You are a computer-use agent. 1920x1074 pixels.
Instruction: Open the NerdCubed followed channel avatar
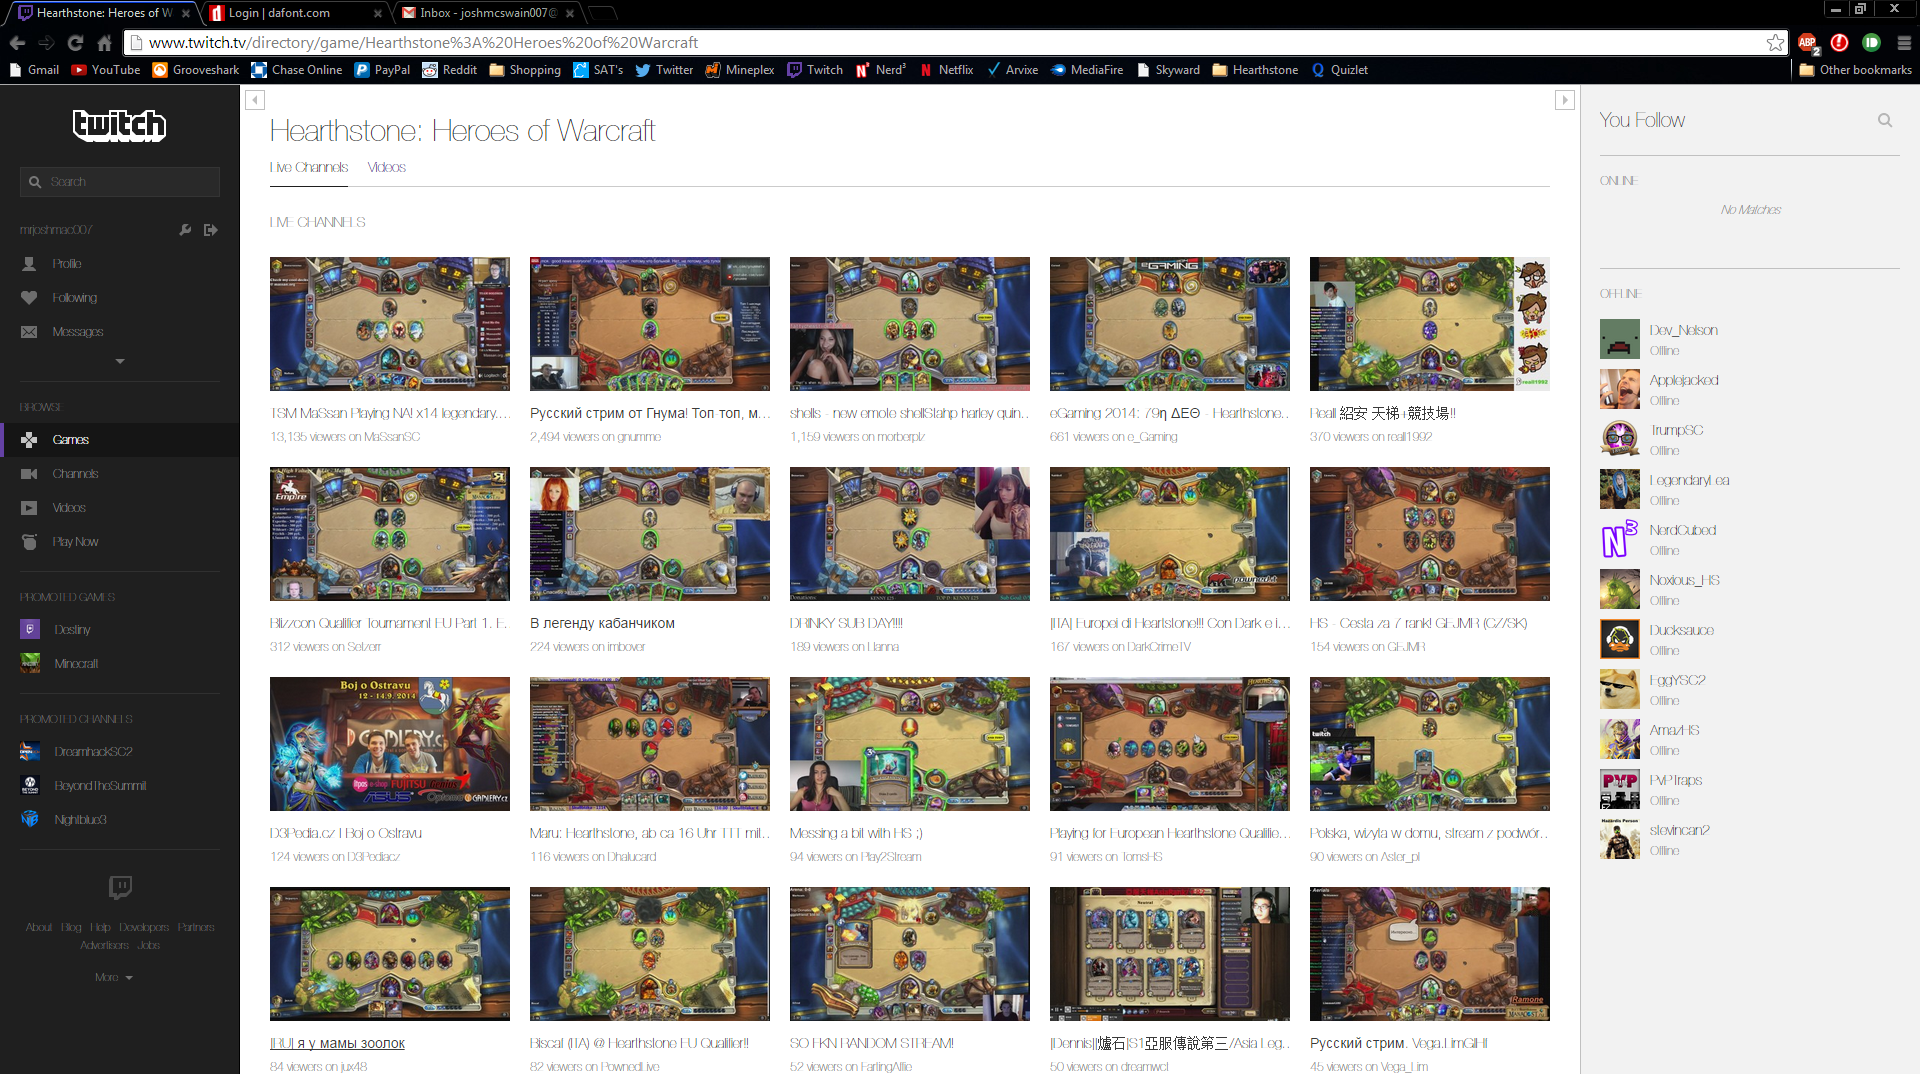pos(1620,539)
